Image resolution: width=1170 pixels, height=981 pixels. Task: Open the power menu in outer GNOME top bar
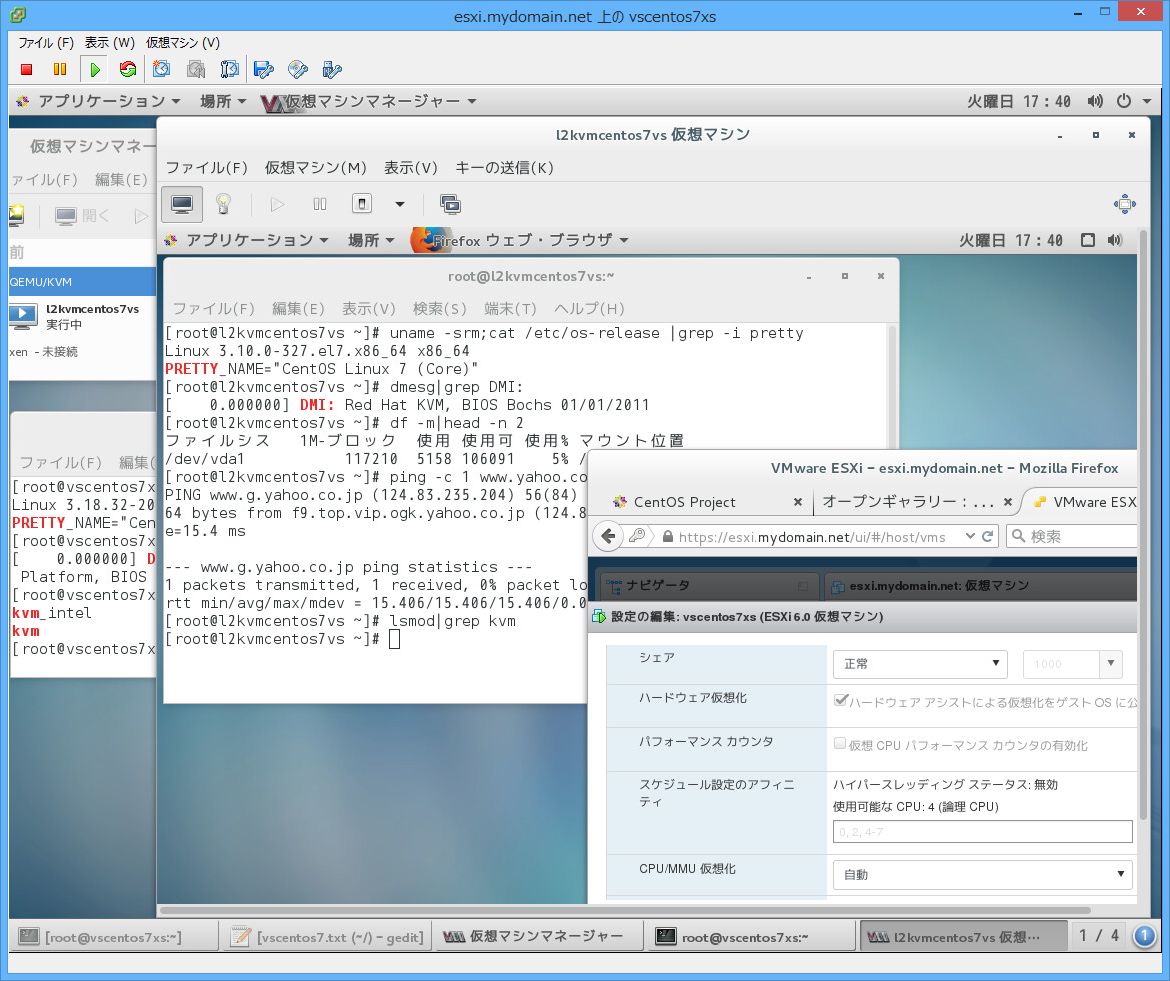pos(1133,101)
